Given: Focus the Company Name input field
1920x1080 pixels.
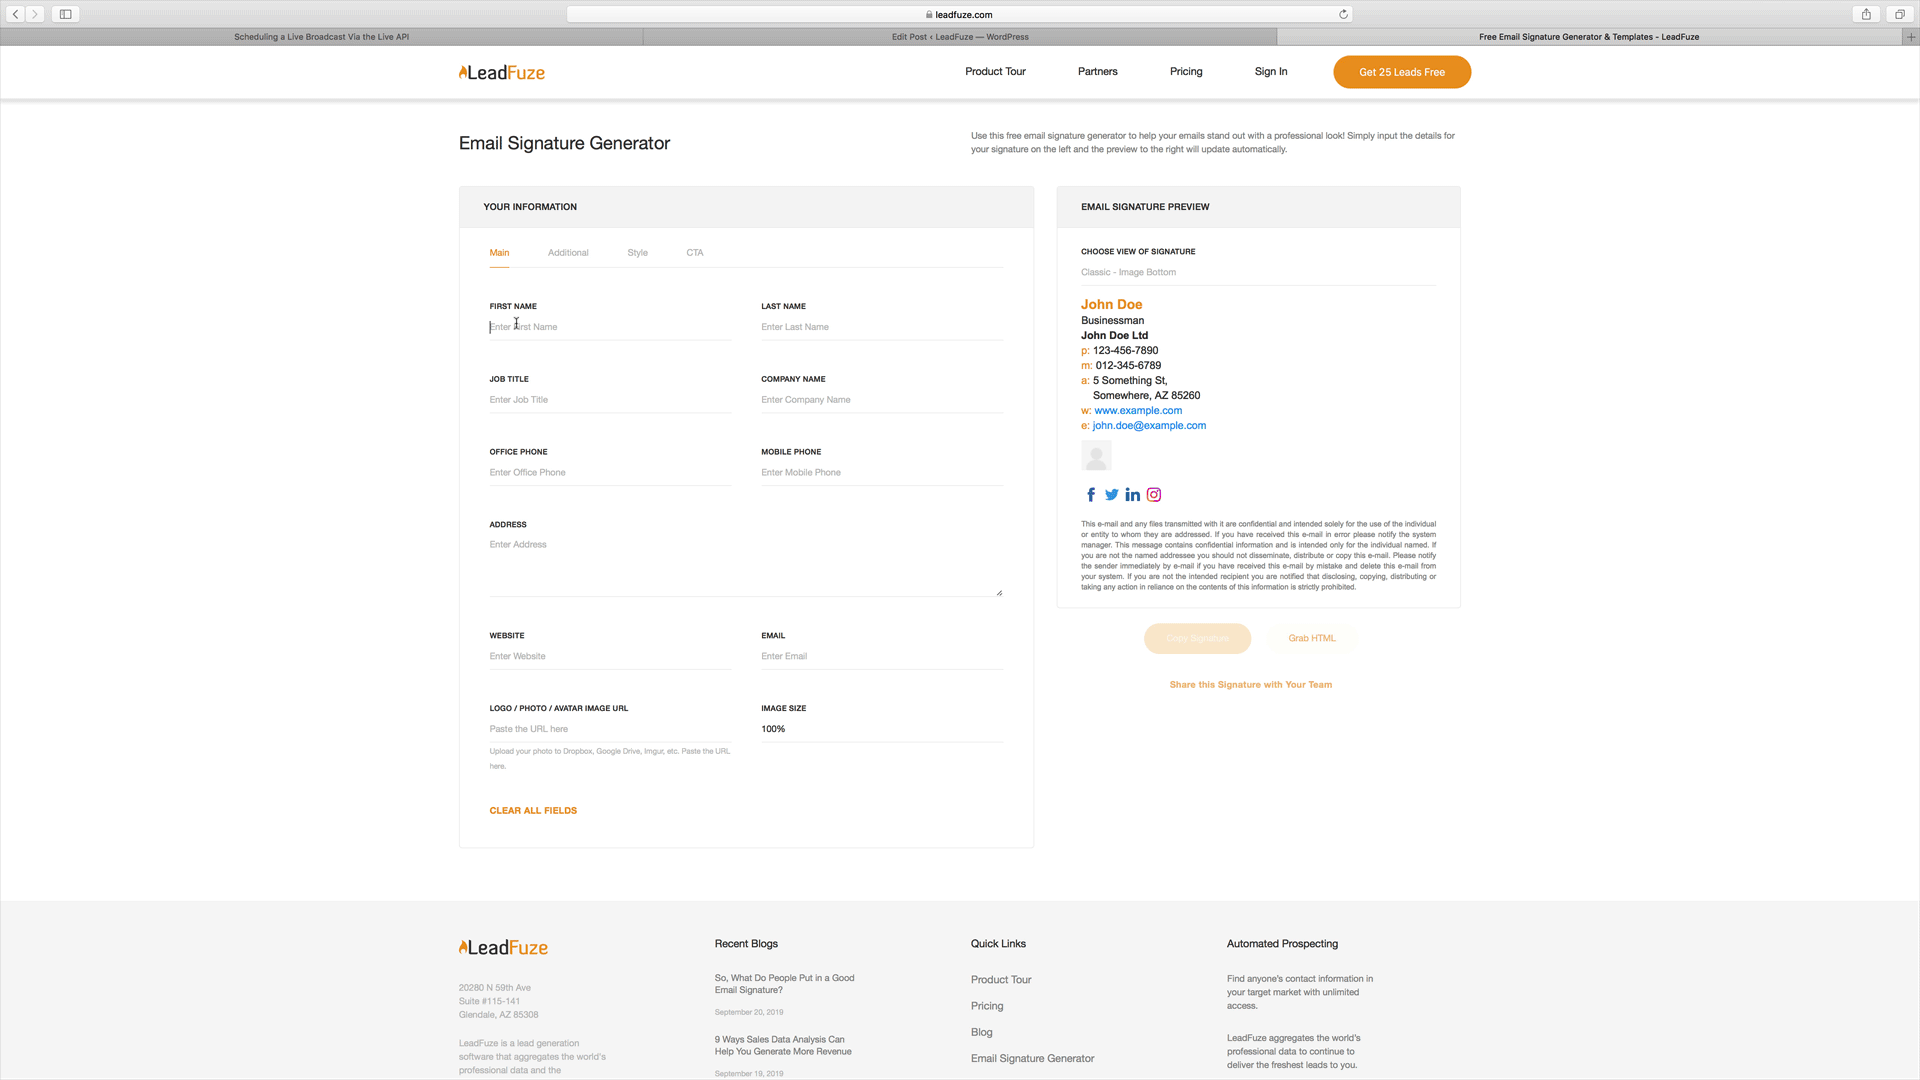Looking at the screenshot, I should (x=881, y=400).
